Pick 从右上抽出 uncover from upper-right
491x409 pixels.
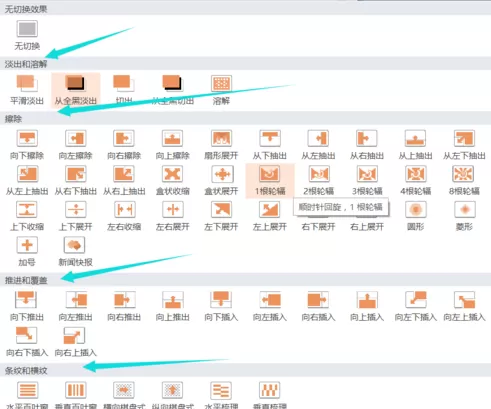[124, 181]
